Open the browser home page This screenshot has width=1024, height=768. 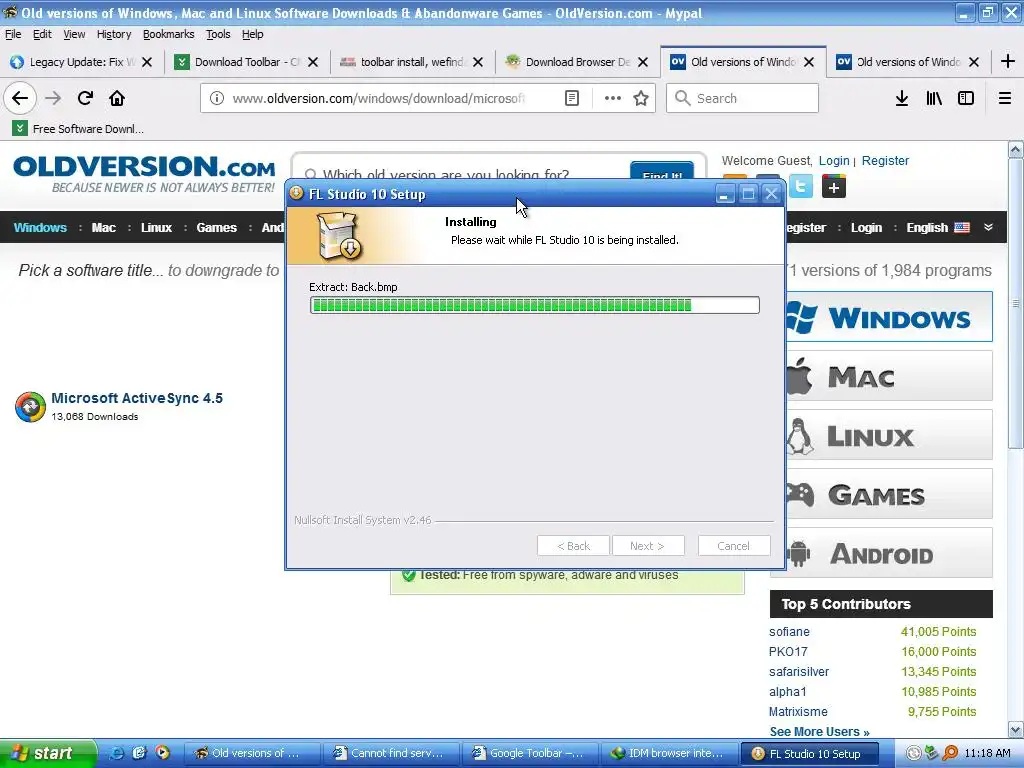(117, 98)
